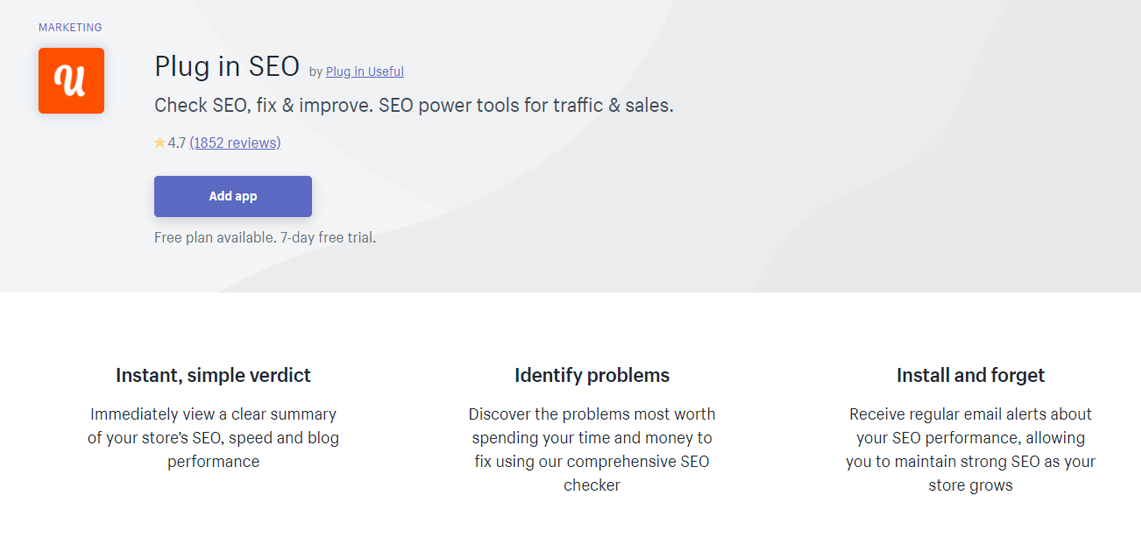Select the 'Install and forget' heading
The width and height of the screenshot is (1141, 543).
pos(971,376)
